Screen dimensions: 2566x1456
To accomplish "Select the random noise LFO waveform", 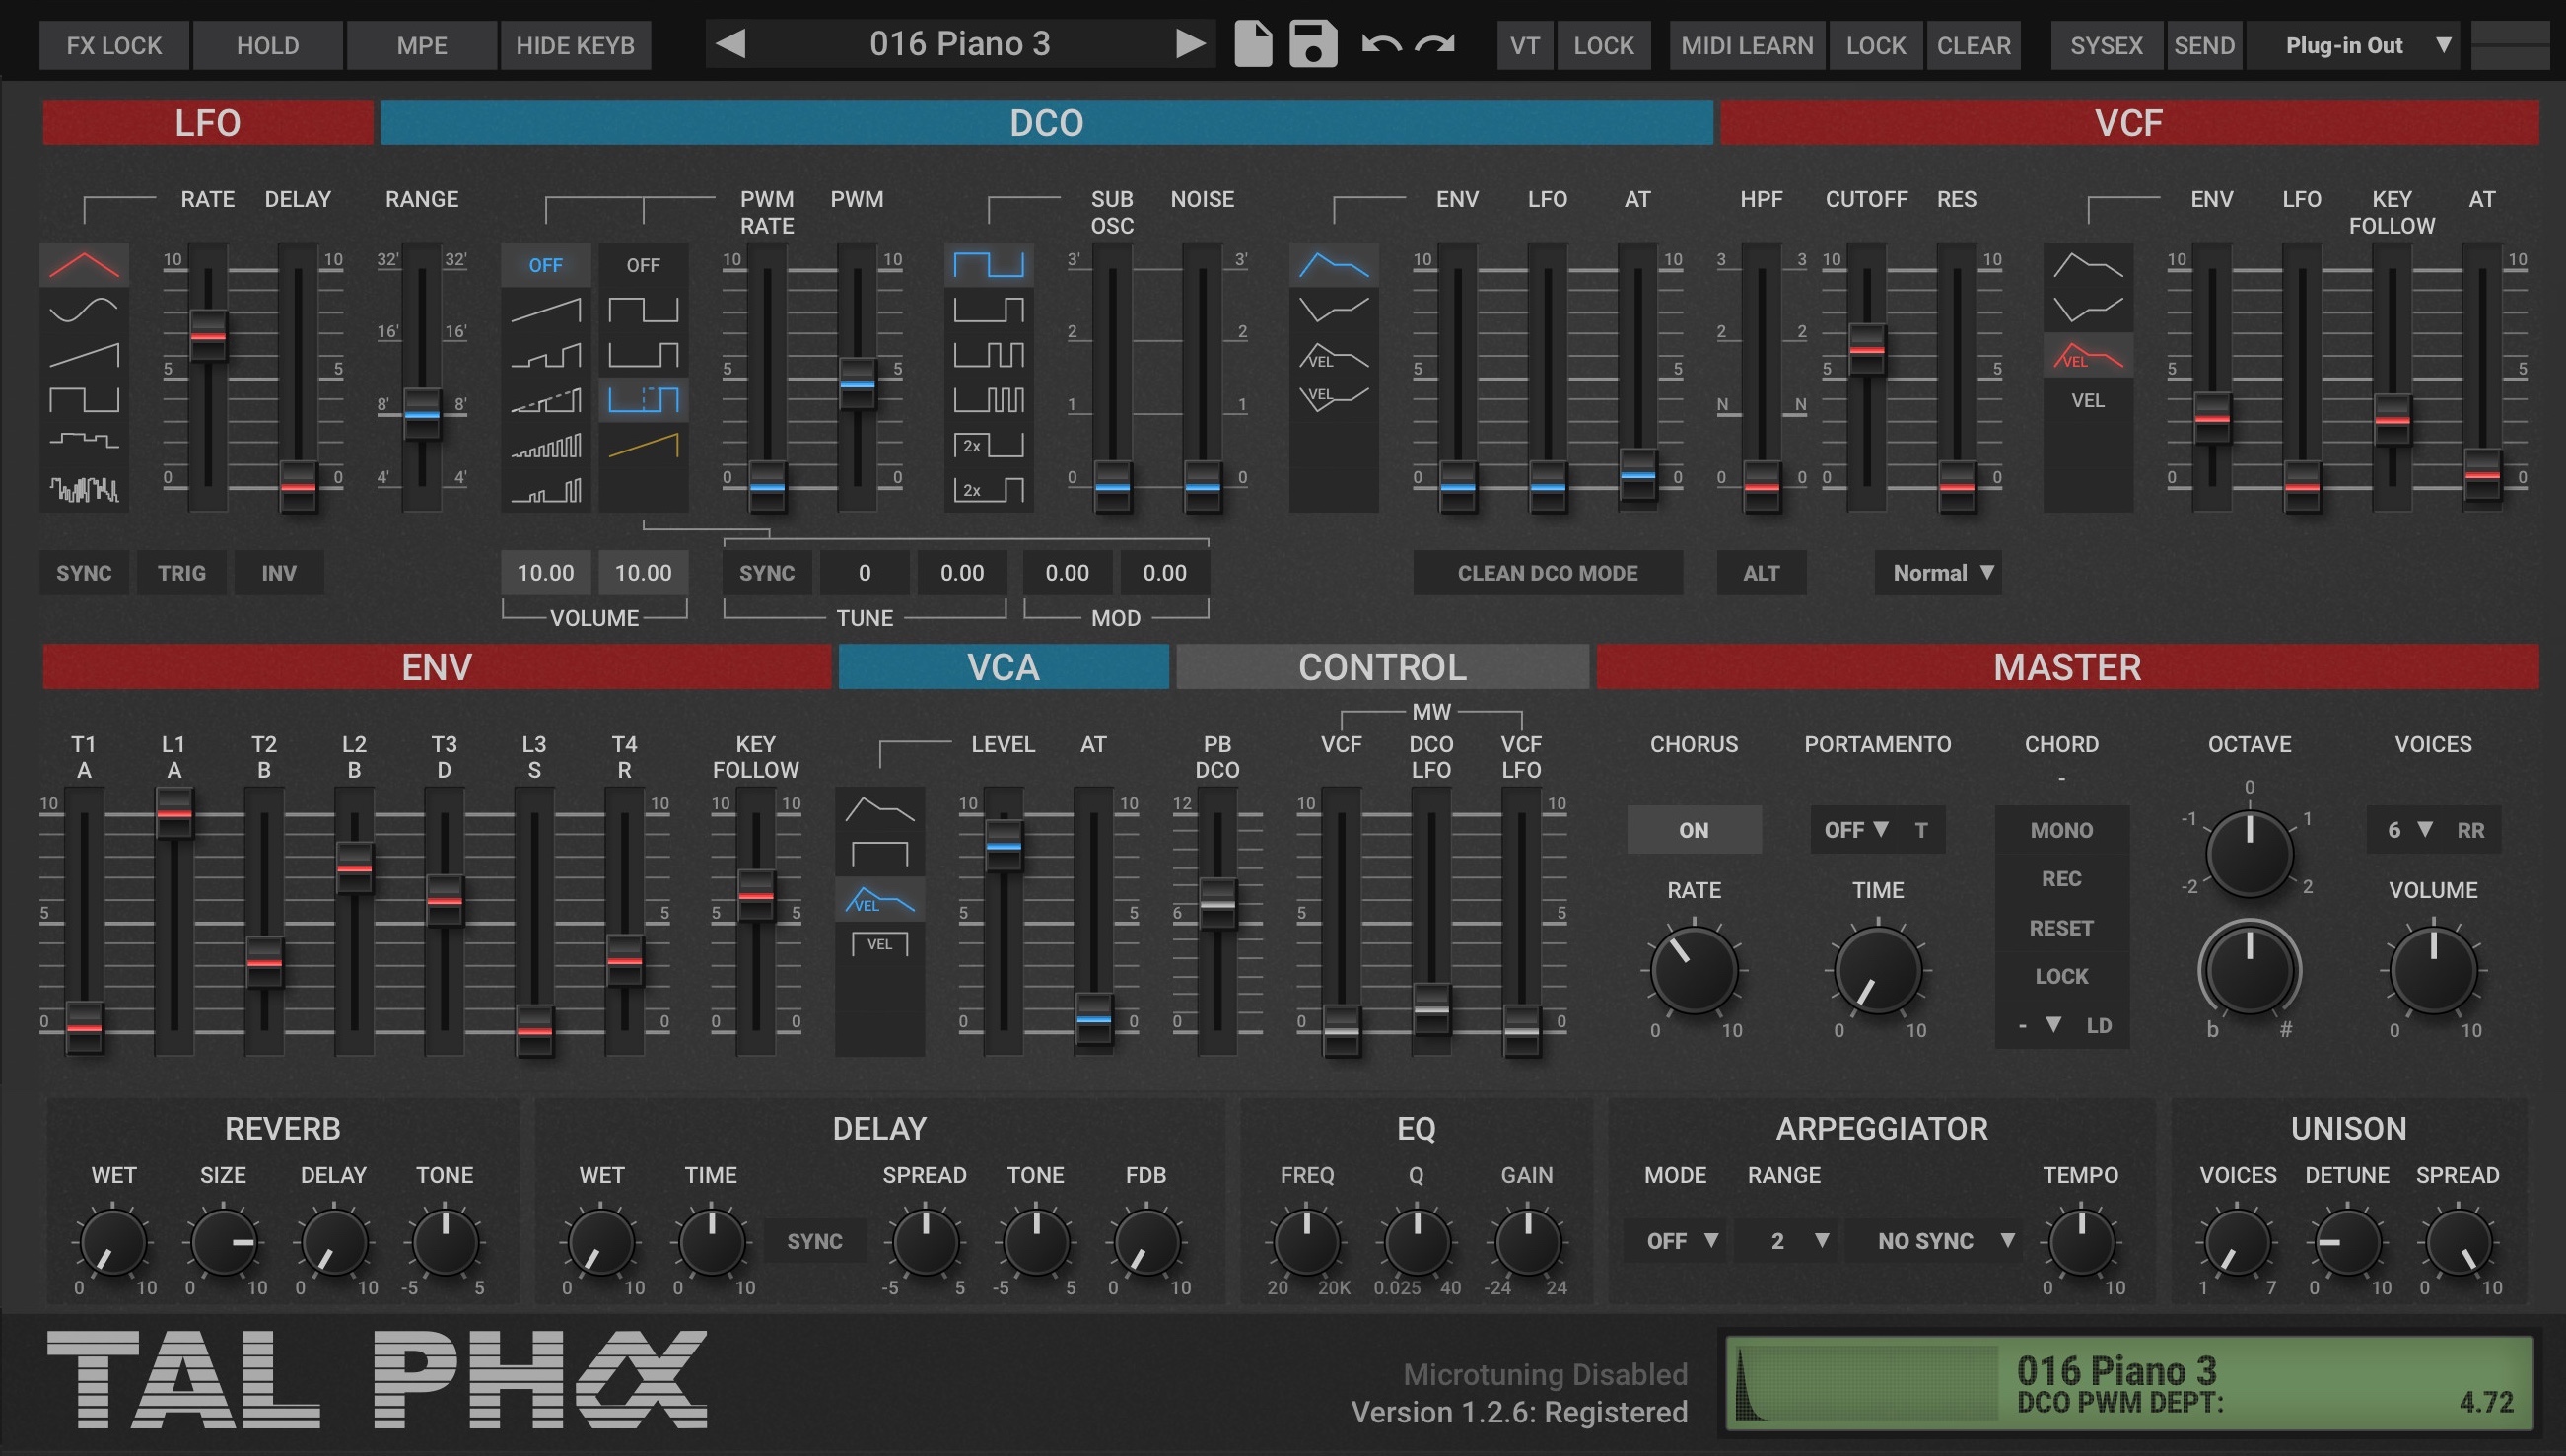I will (84, 489).
